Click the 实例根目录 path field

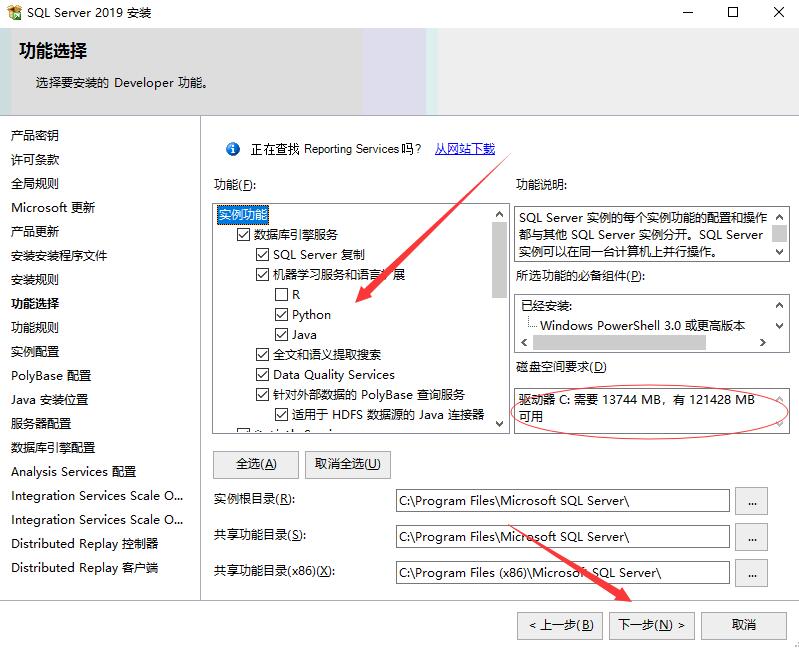point(563,501)
